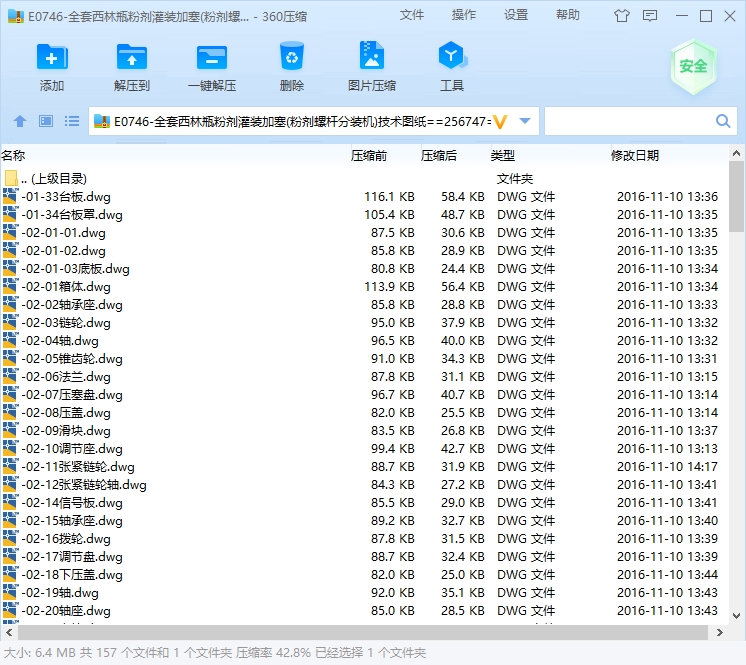Open the skin (shirt) icon in title bar
The height and width of the screenshot is (665, 746).
tap(621, 16)
